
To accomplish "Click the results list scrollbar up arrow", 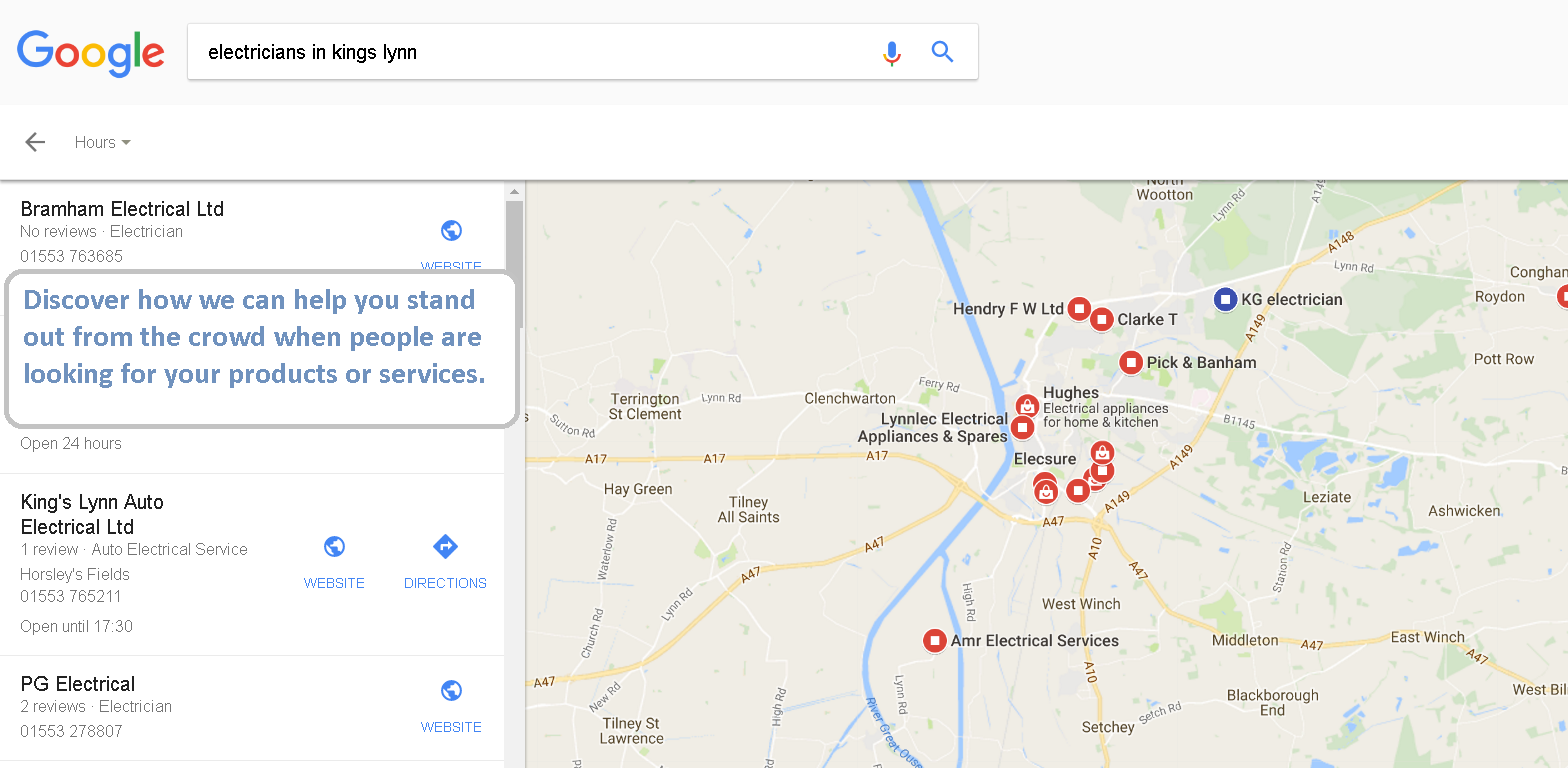I will tap(514, 192).
